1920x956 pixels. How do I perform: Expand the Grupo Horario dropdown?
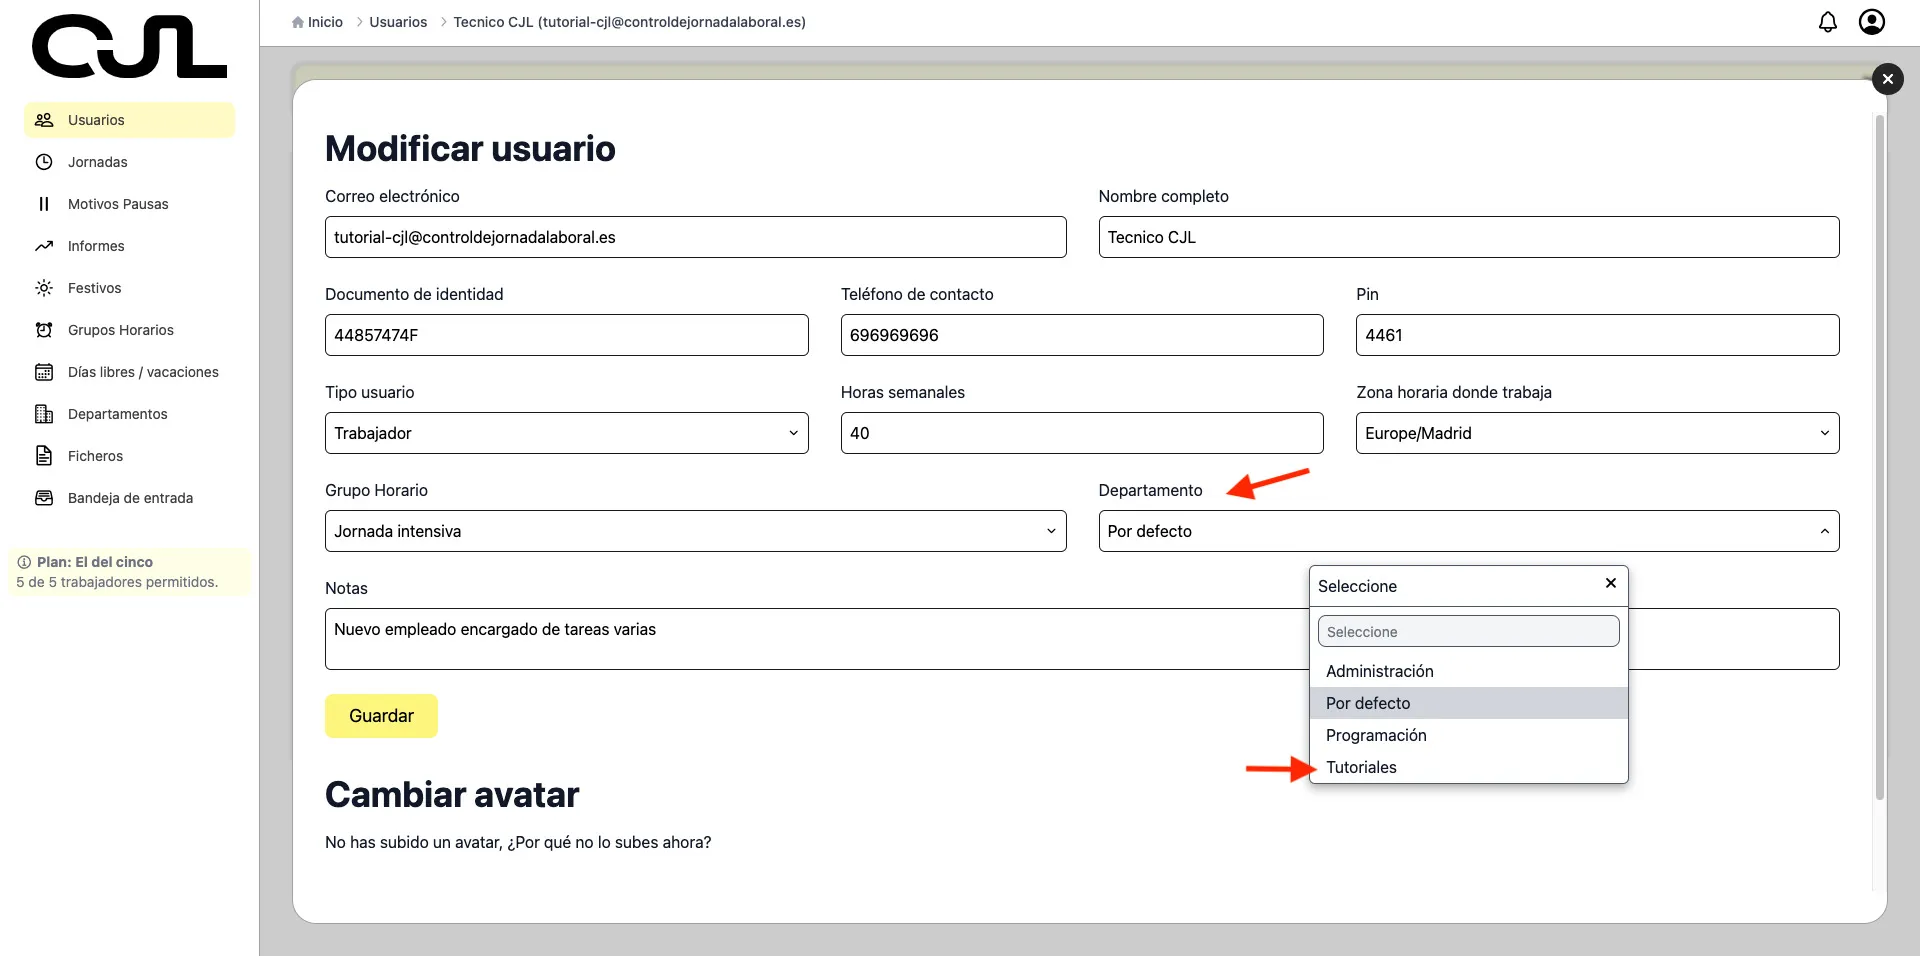(x=694, y=531)
